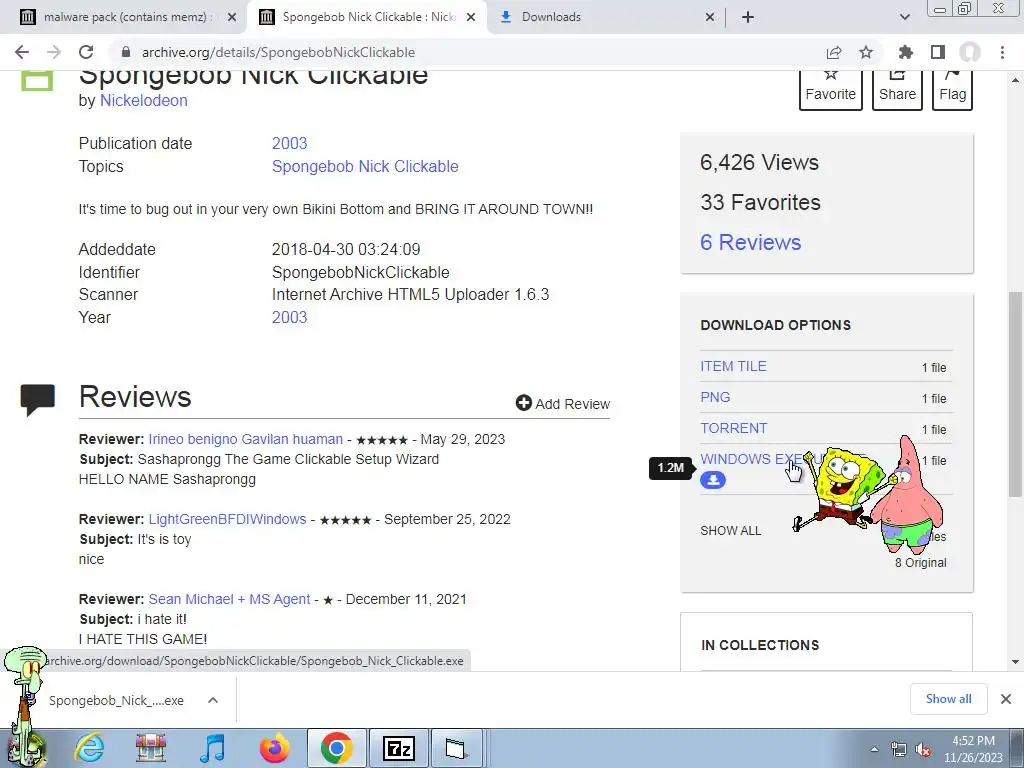1024x768 pixels.
Task: Show hidden tray icons arrow
Action: pyautogui.click(x=874, y=749)
